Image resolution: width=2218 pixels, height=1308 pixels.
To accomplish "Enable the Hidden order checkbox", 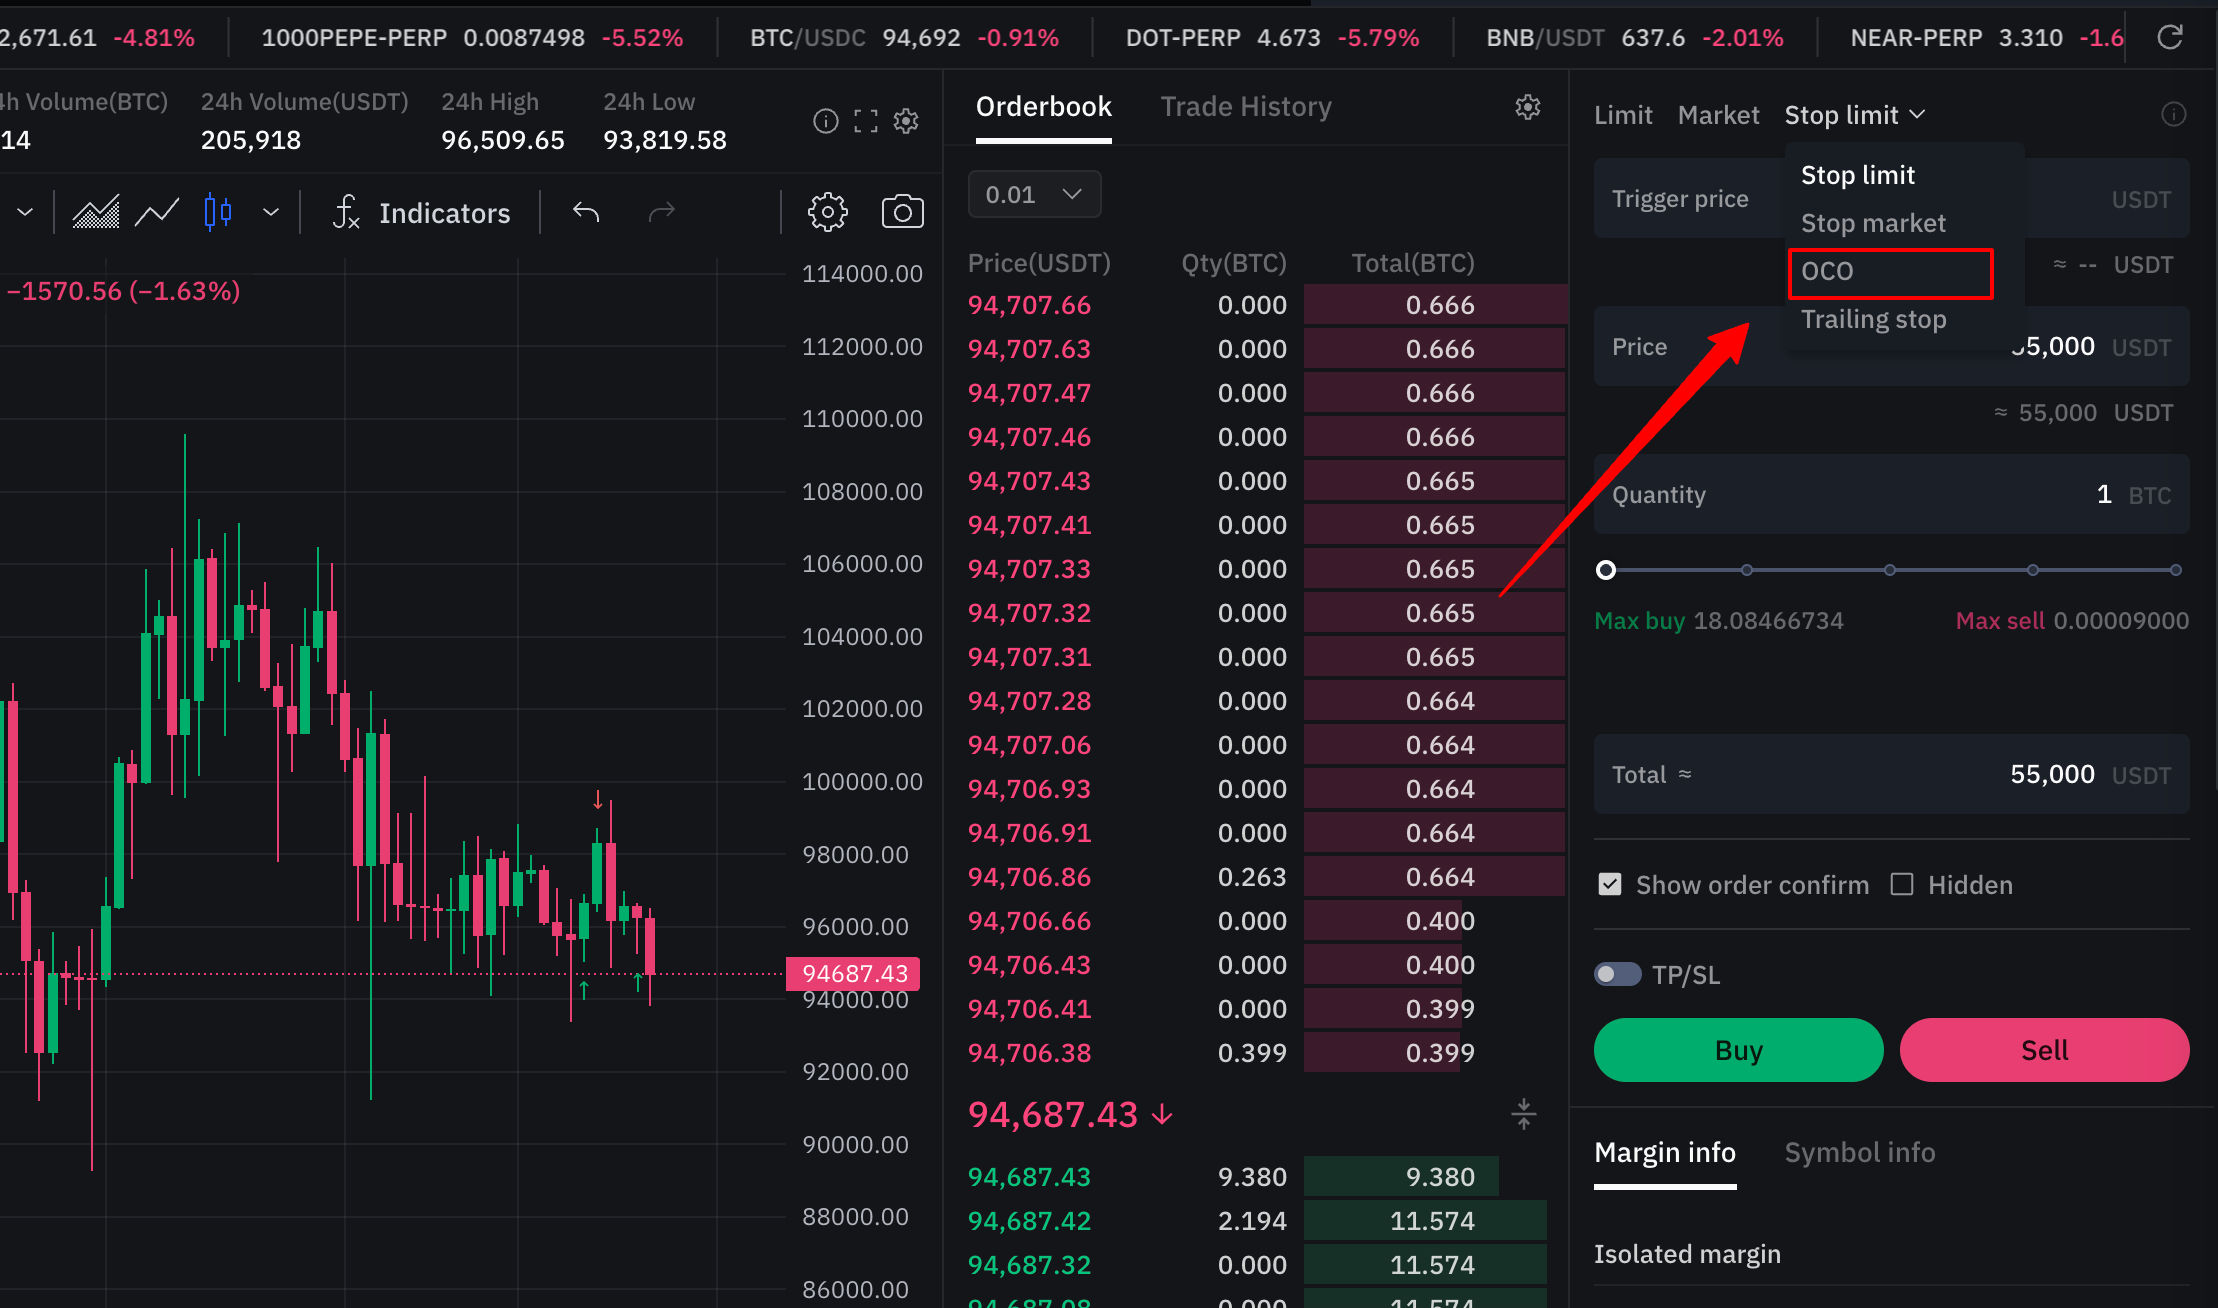I will coord(1902,885).
